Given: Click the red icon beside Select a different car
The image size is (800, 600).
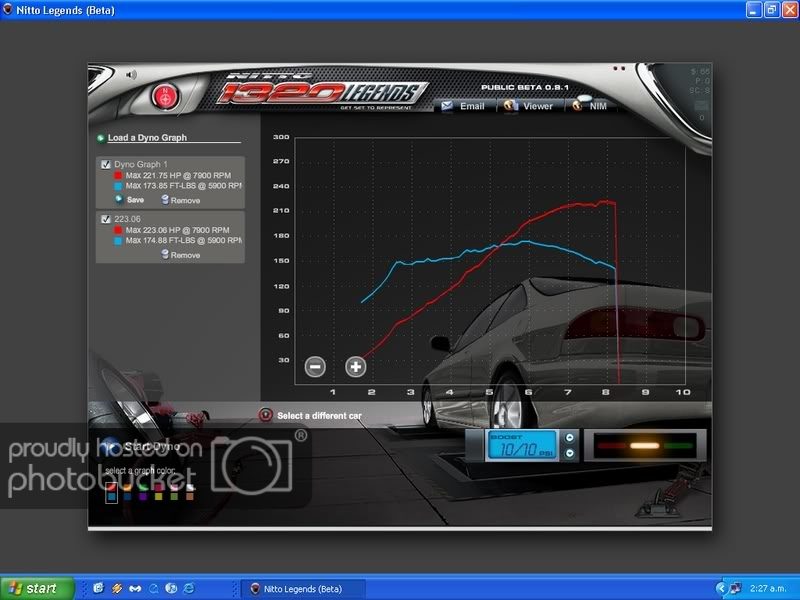Looking at the screenshot, I should click(x=266, y=415).
